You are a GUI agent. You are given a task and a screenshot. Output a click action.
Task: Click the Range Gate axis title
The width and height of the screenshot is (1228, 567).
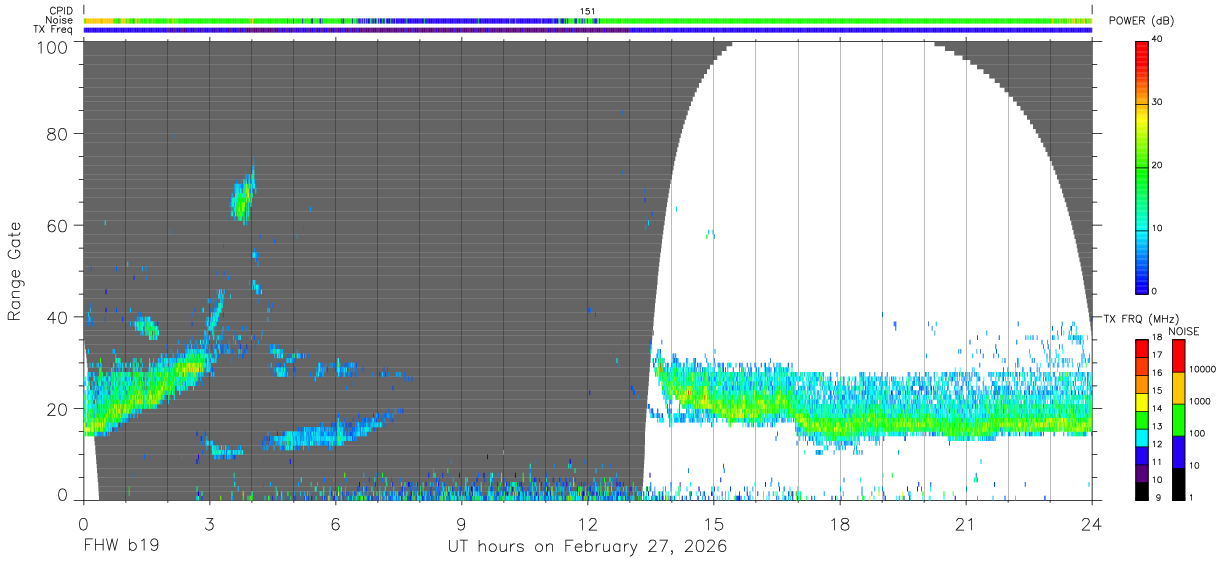tap(15, 271)
